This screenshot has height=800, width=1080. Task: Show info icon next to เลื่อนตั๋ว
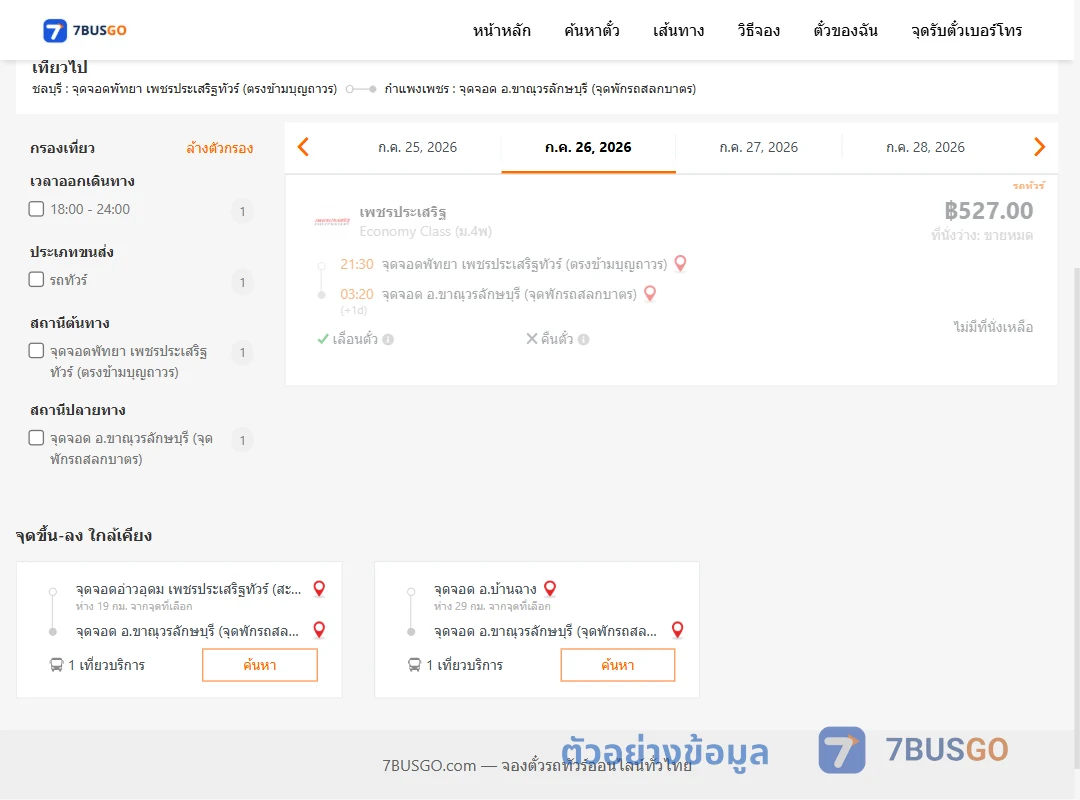388,339
